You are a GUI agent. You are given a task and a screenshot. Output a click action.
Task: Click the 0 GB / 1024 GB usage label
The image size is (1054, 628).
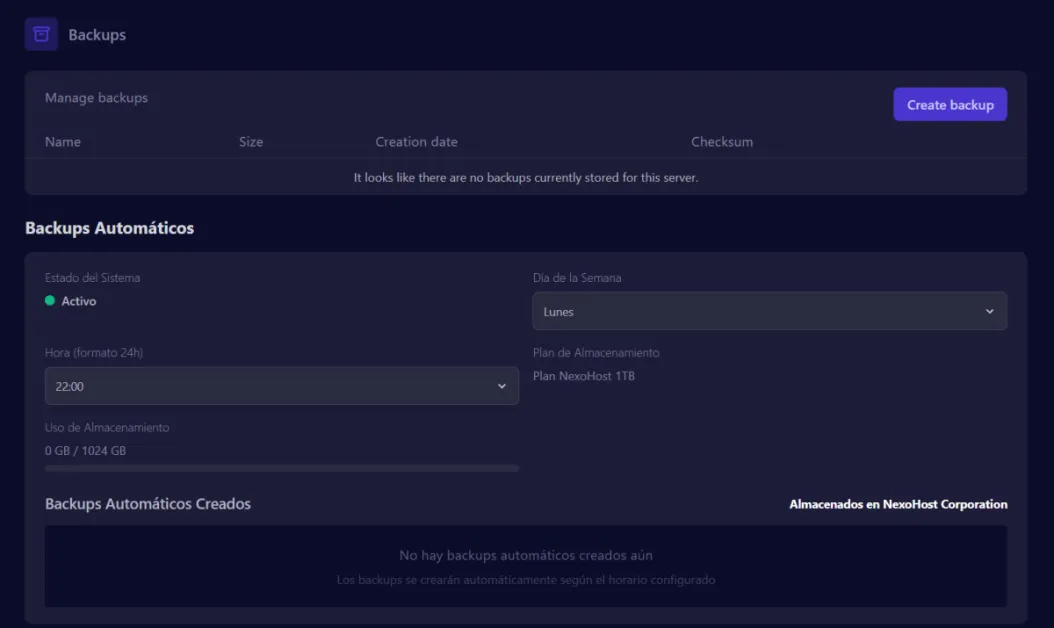85,451
